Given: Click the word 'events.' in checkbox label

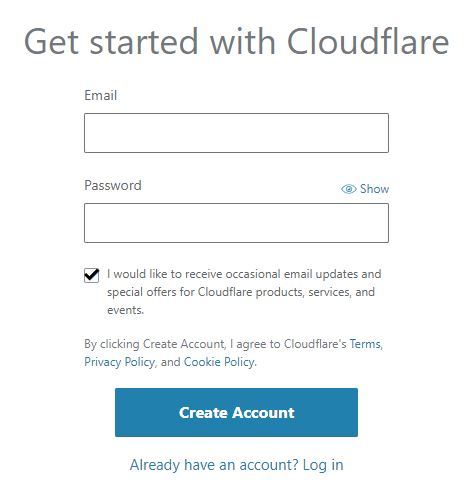Looking at the screenshot, I should 125,310.
